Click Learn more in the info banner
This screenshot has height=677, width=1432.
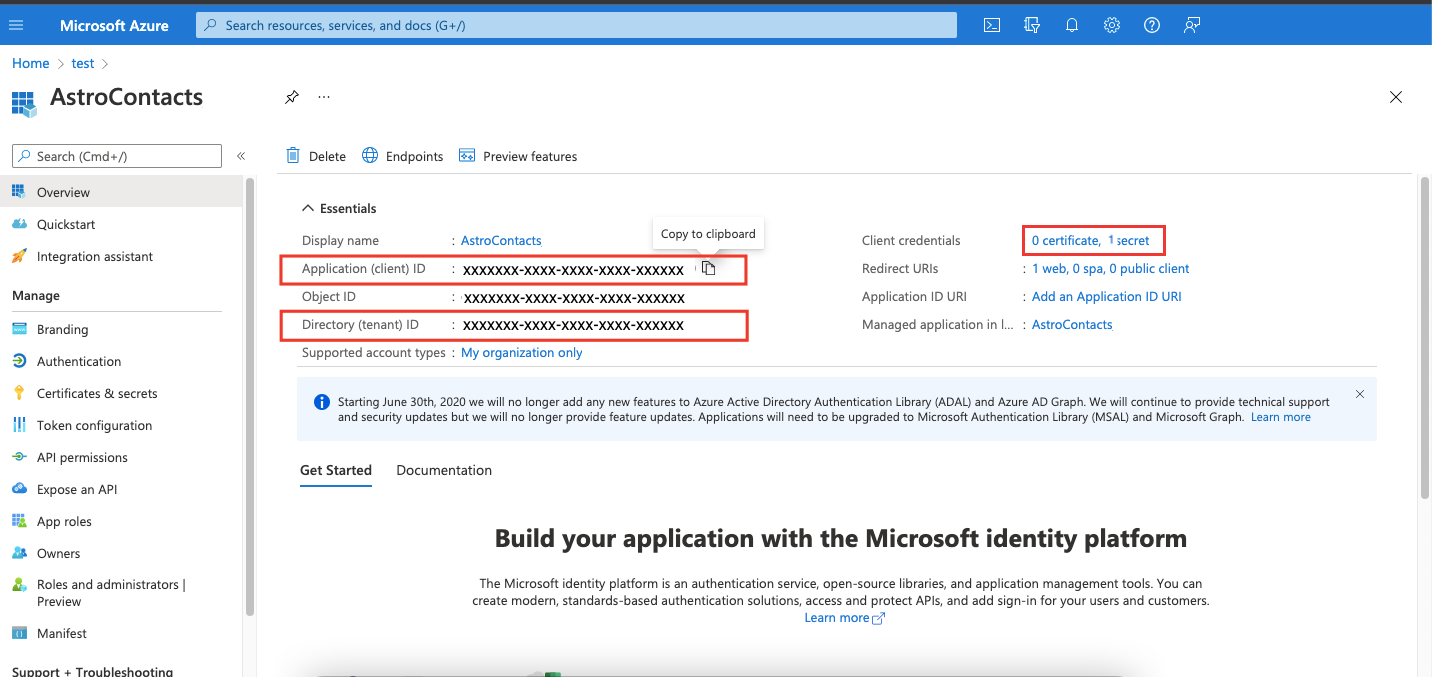(x=1281, y=417)
